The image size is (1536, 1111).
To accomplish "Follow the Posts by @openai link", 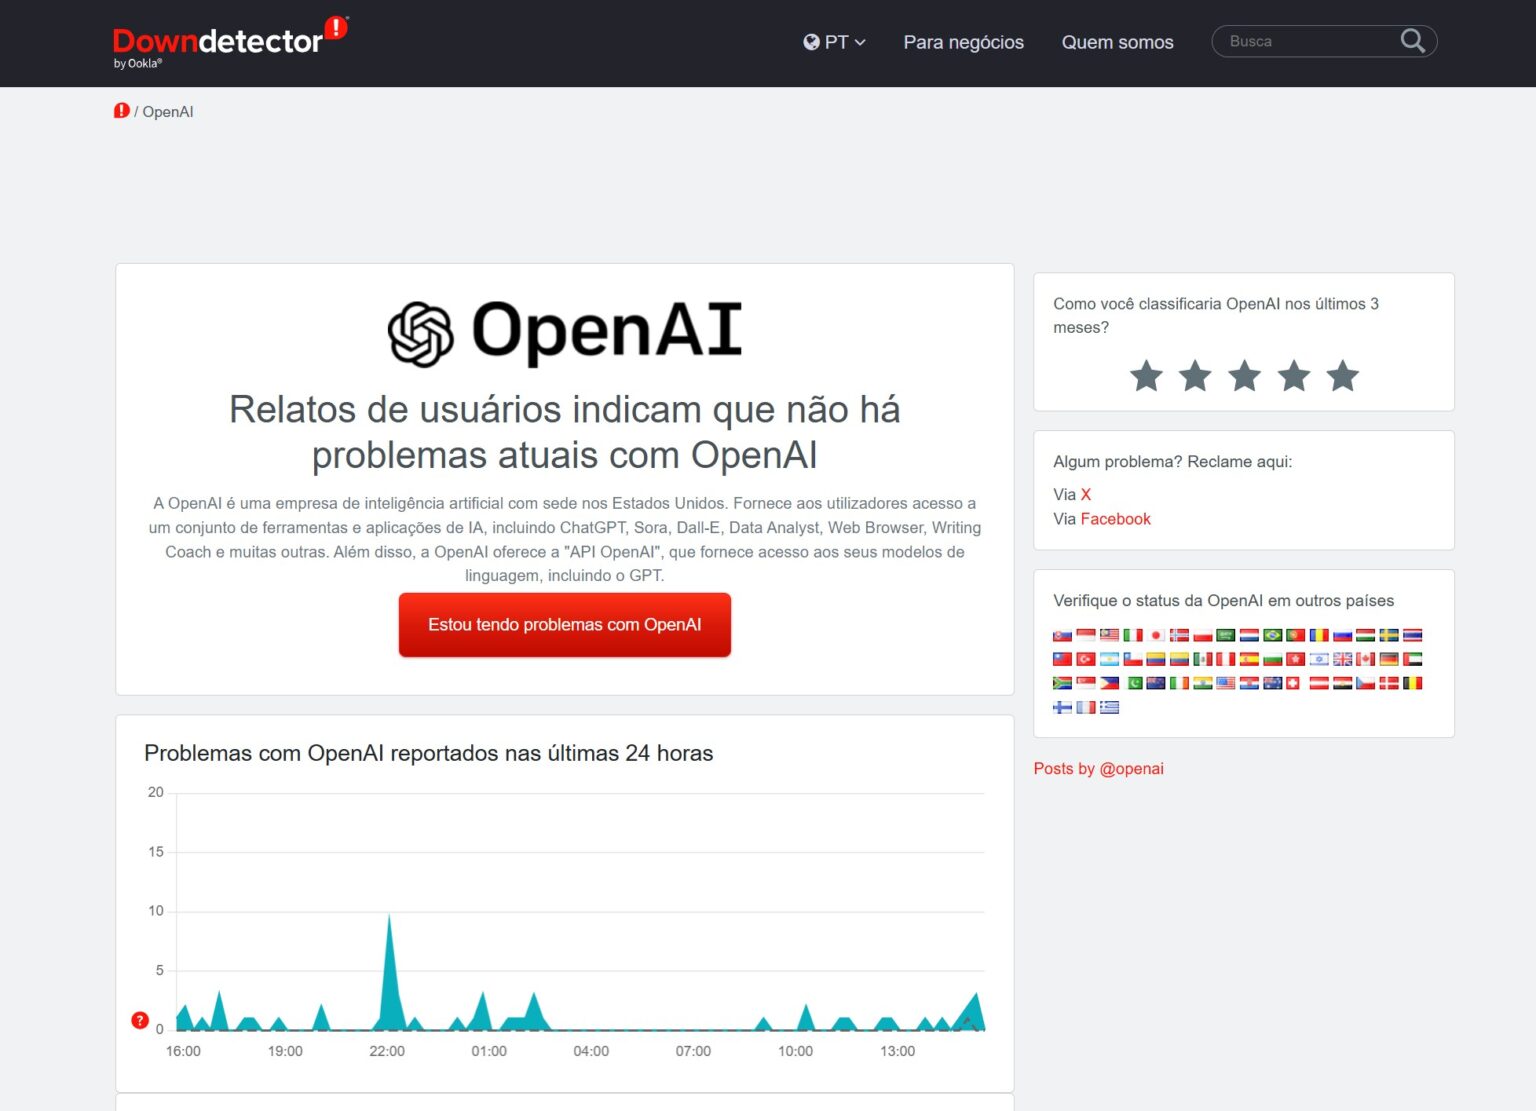I will (1098, 768).
